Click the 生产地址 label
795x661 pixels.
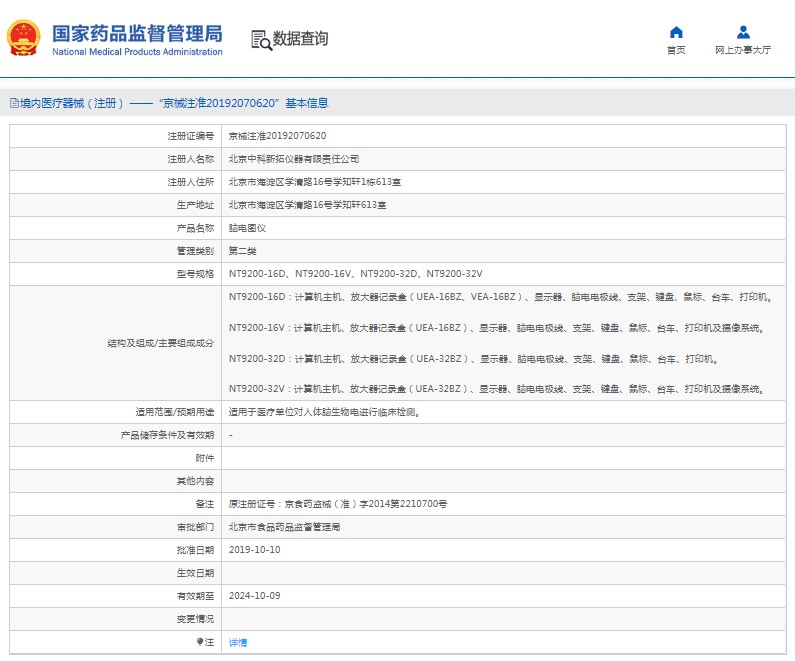pos(195,205)
